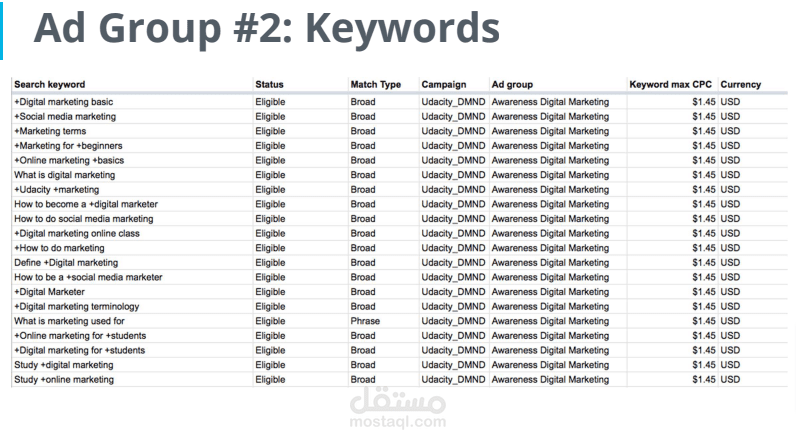The image size is (796, 439).
Task: Select the +Digital marketing basic keyword cell
Action: click(63, 102)
